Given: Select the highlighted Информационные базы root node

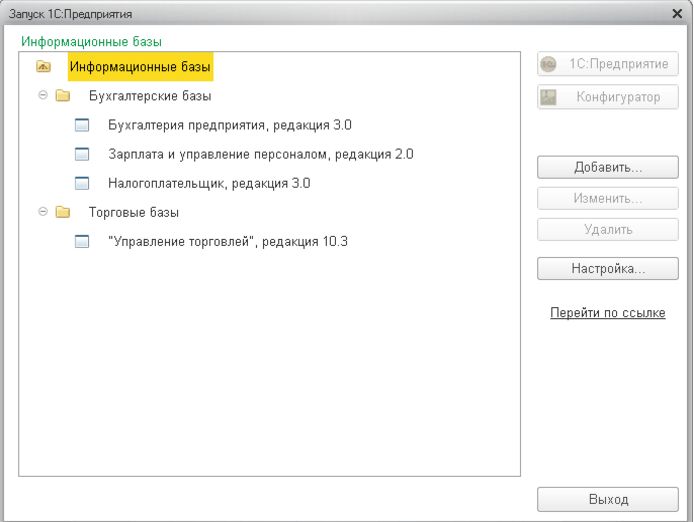Looking at the screenshot, I should tap(140, 66).
